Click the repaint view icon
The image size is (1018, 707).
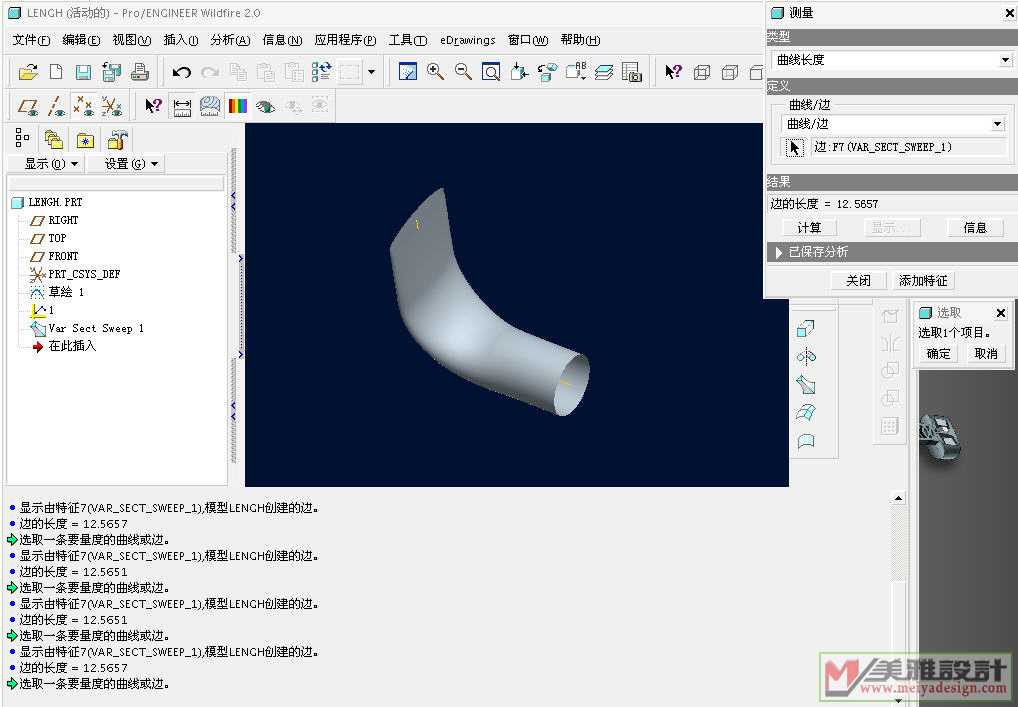[407, 71]
